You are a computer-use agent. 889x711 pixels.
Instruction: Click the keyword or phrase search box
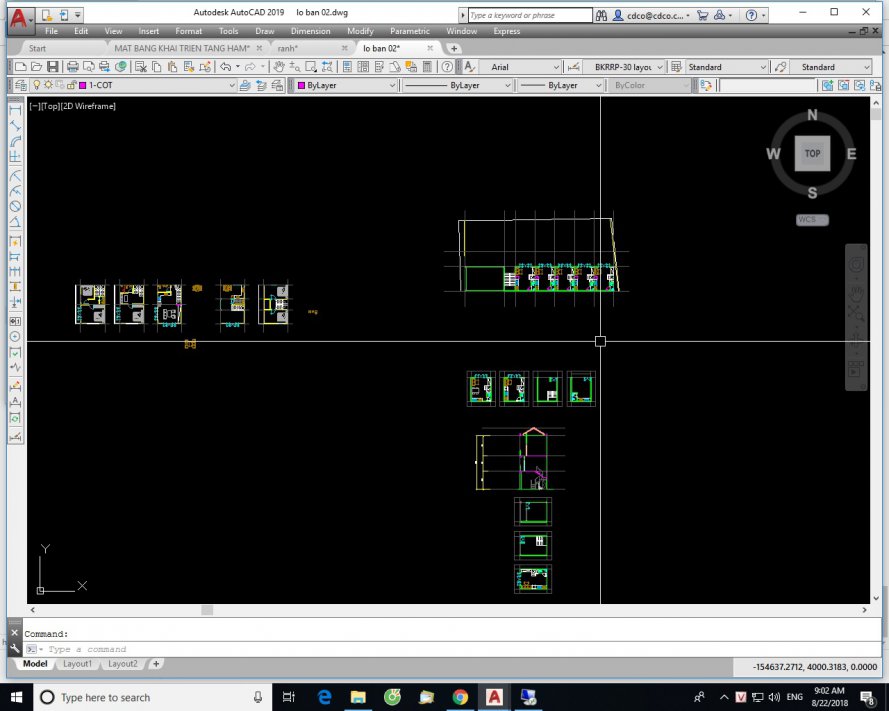coord(530,15)
